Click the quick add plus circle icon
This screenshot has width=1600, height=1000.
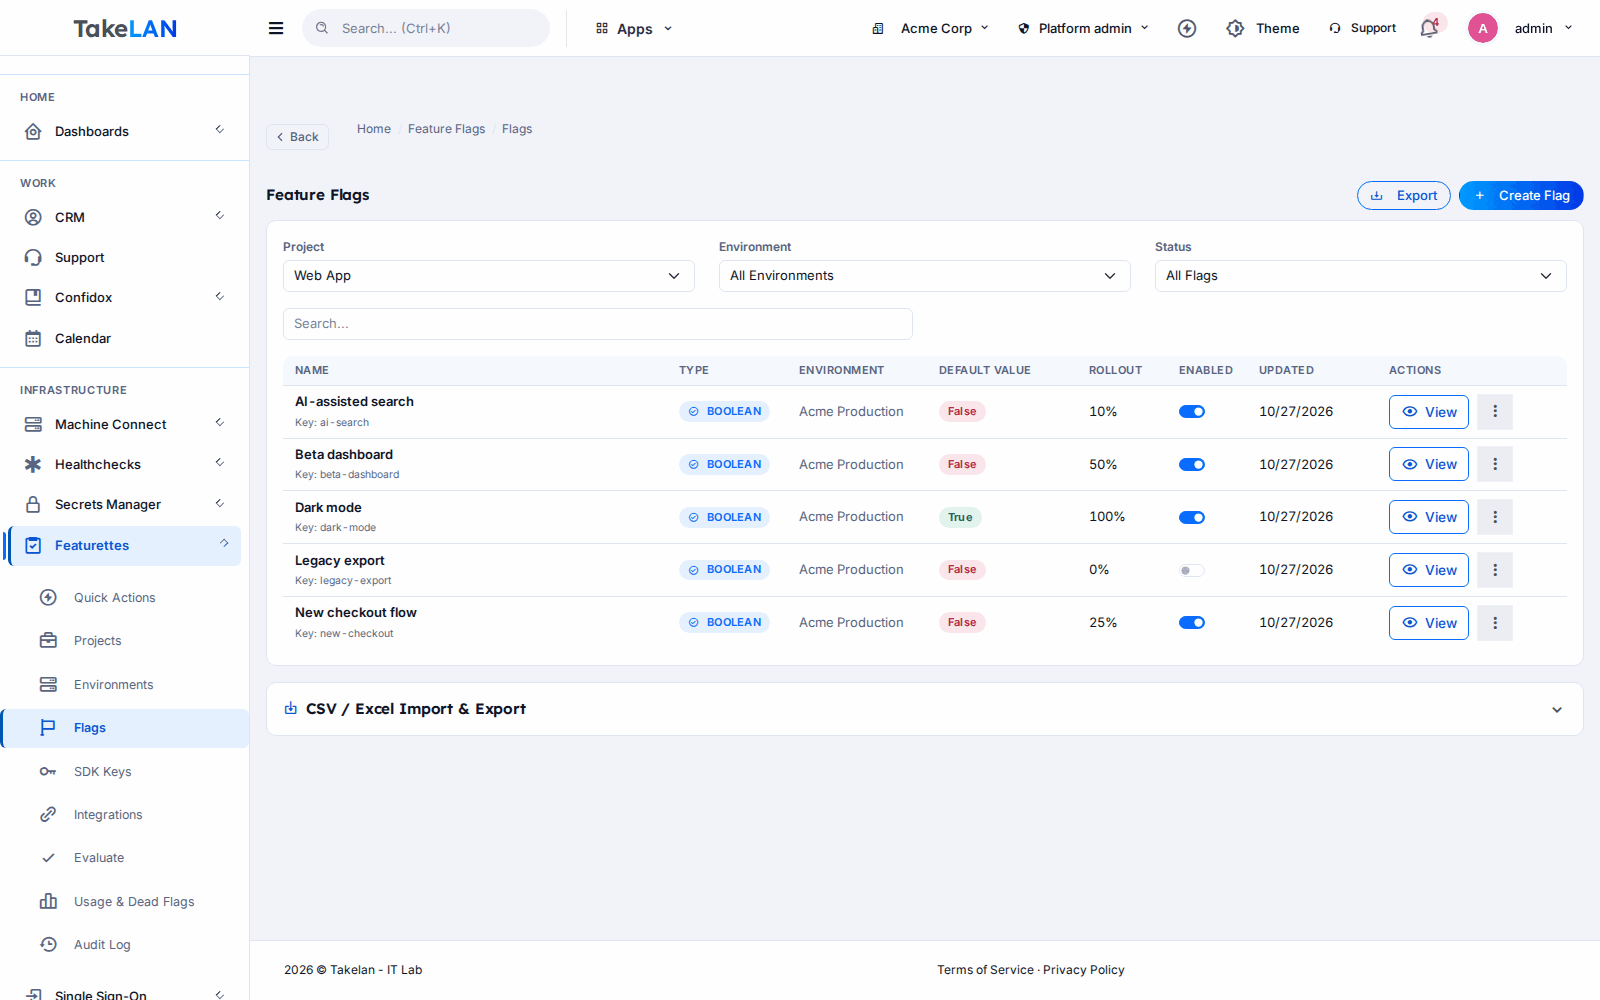tap(1187, 28)
